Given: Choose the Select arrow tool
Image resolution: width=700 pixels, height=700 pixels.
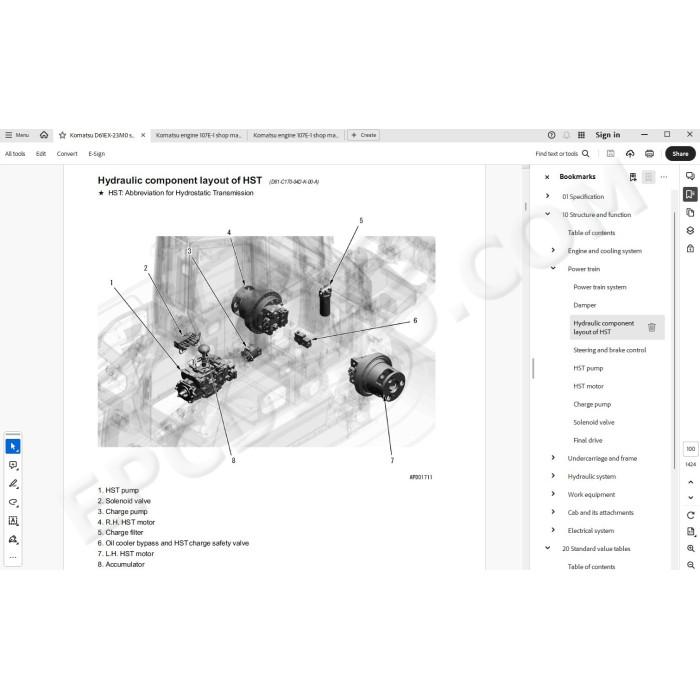Looking at the screenshot, I should pos(13,446).
